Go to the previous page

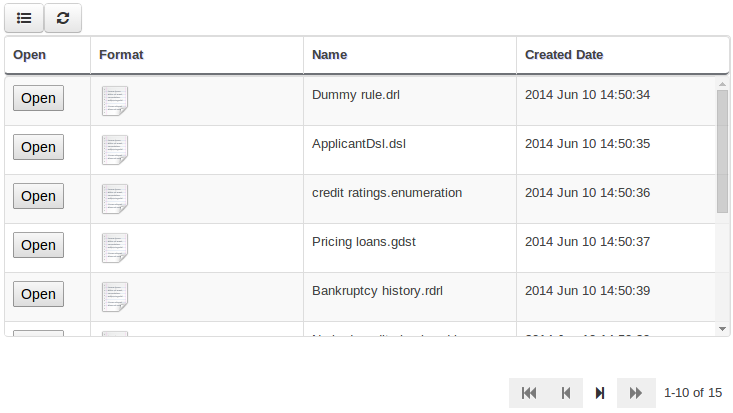pyautogui.click(x=565, y=393)
